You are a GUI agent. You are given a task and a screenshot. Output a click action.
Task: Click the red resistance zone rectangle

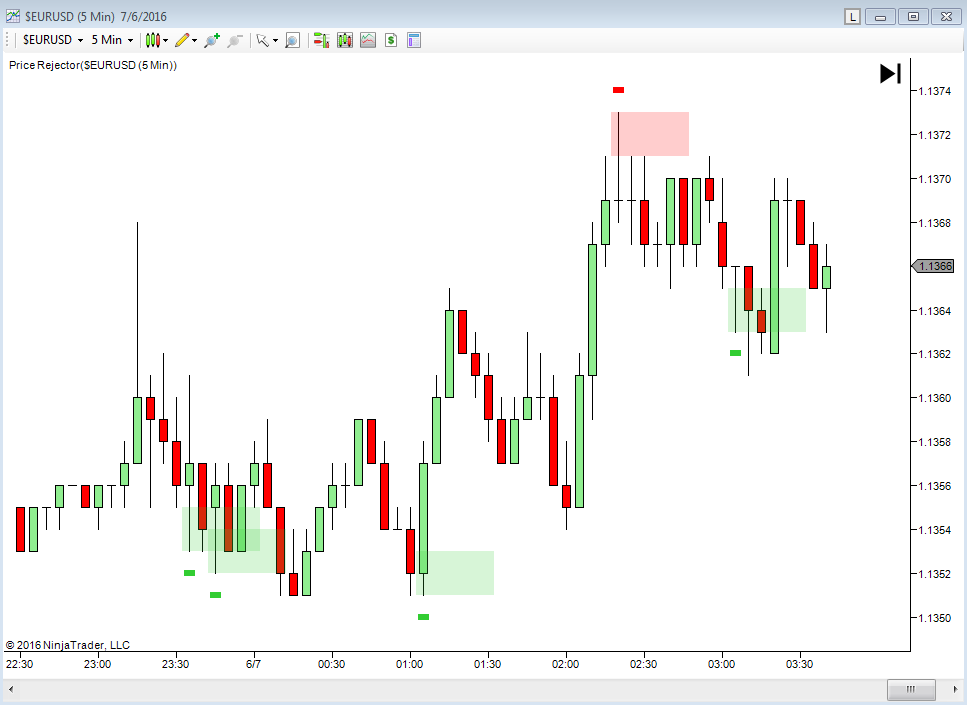click(650, 134)
